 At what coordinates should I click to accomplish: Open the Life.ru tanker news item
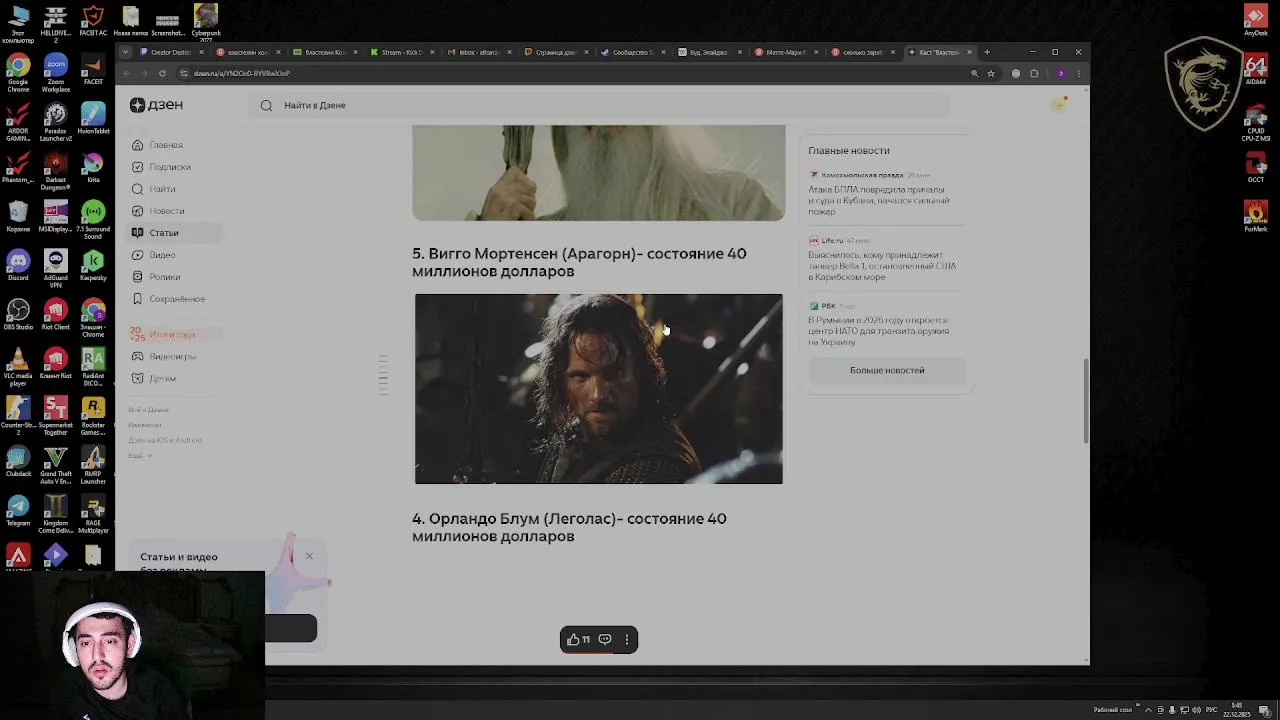(882, 259)
